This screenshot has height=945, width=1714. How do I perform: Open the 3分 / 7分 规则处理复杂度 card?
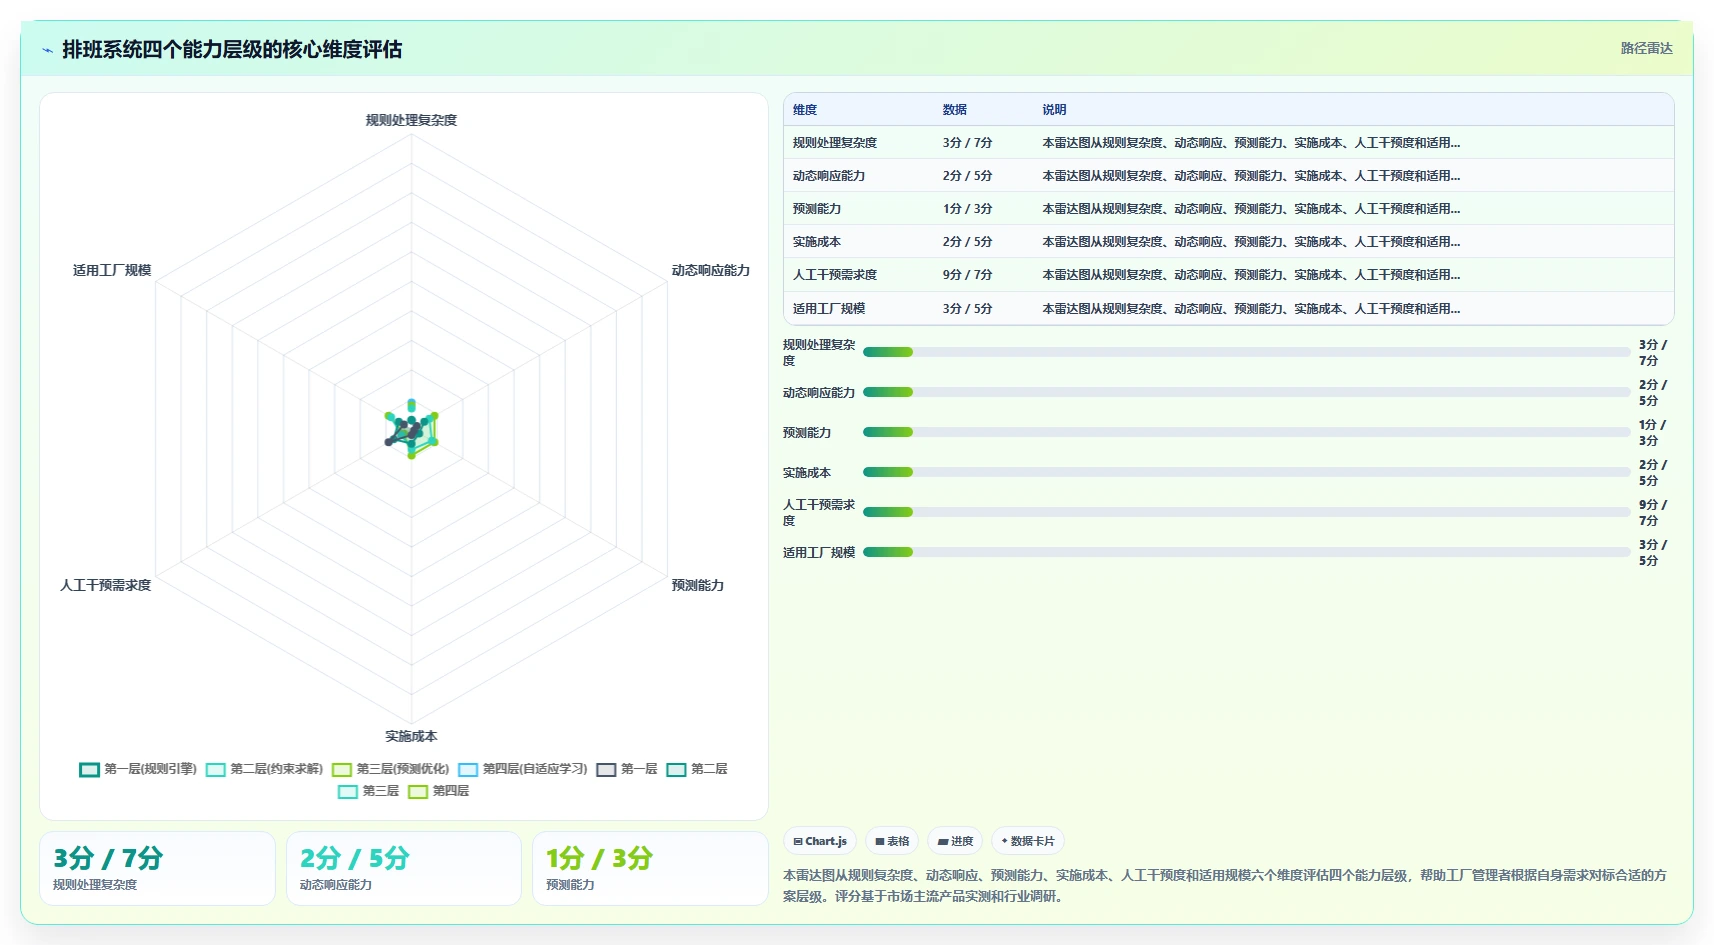pyautogui.click(x=158, y=869)
